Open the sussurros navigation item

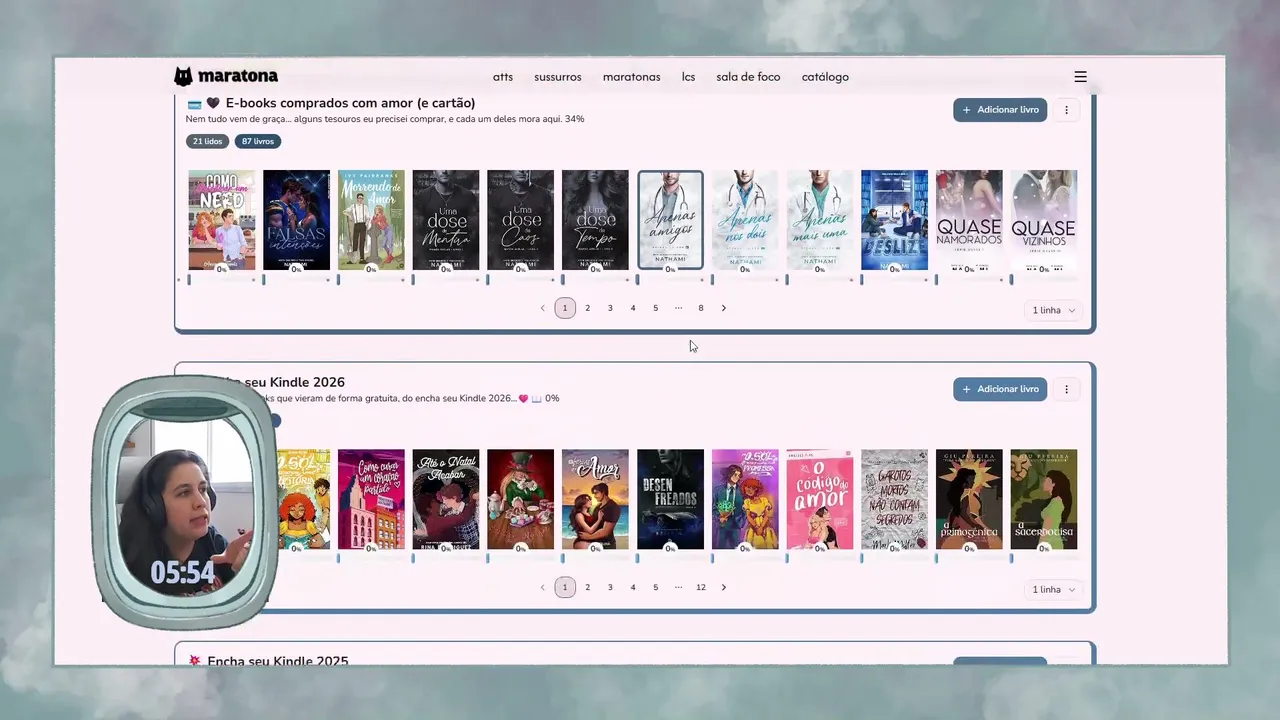pos(558,77)
